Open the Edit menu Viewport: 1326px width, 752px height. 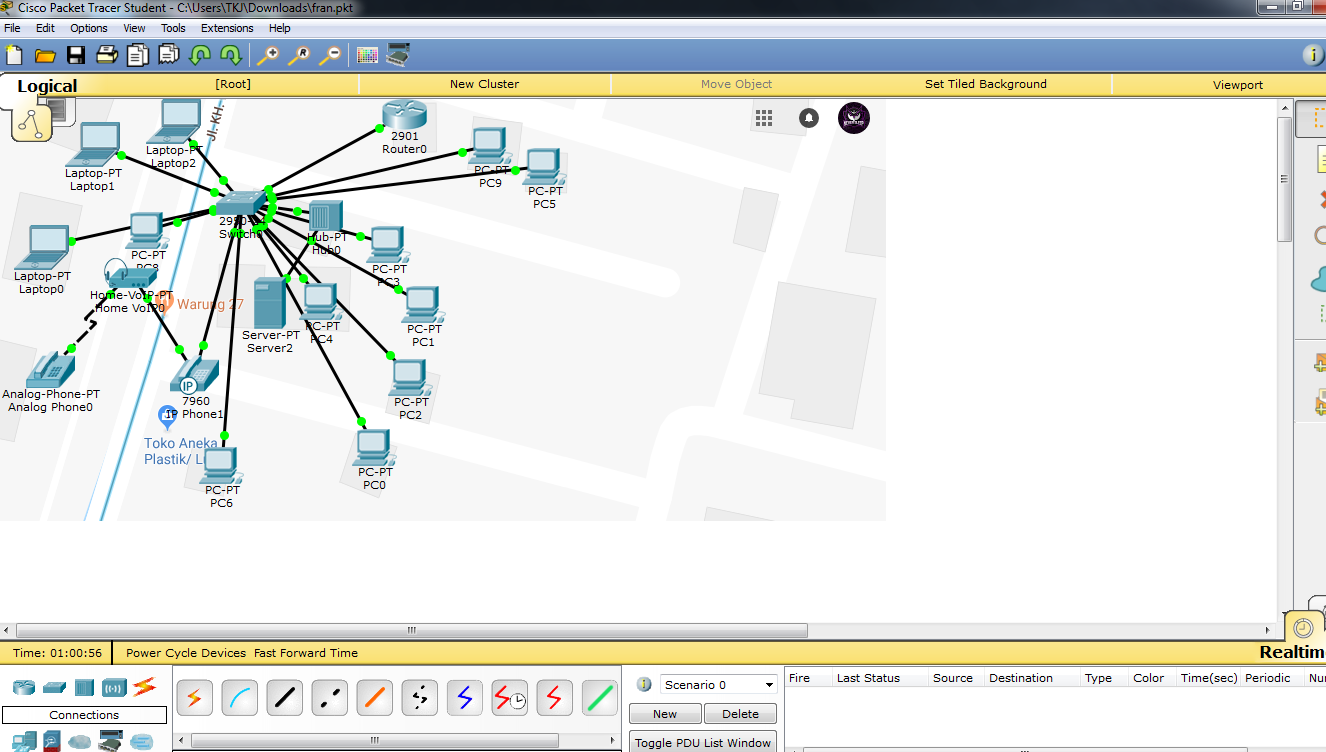[x=45, y=28]
